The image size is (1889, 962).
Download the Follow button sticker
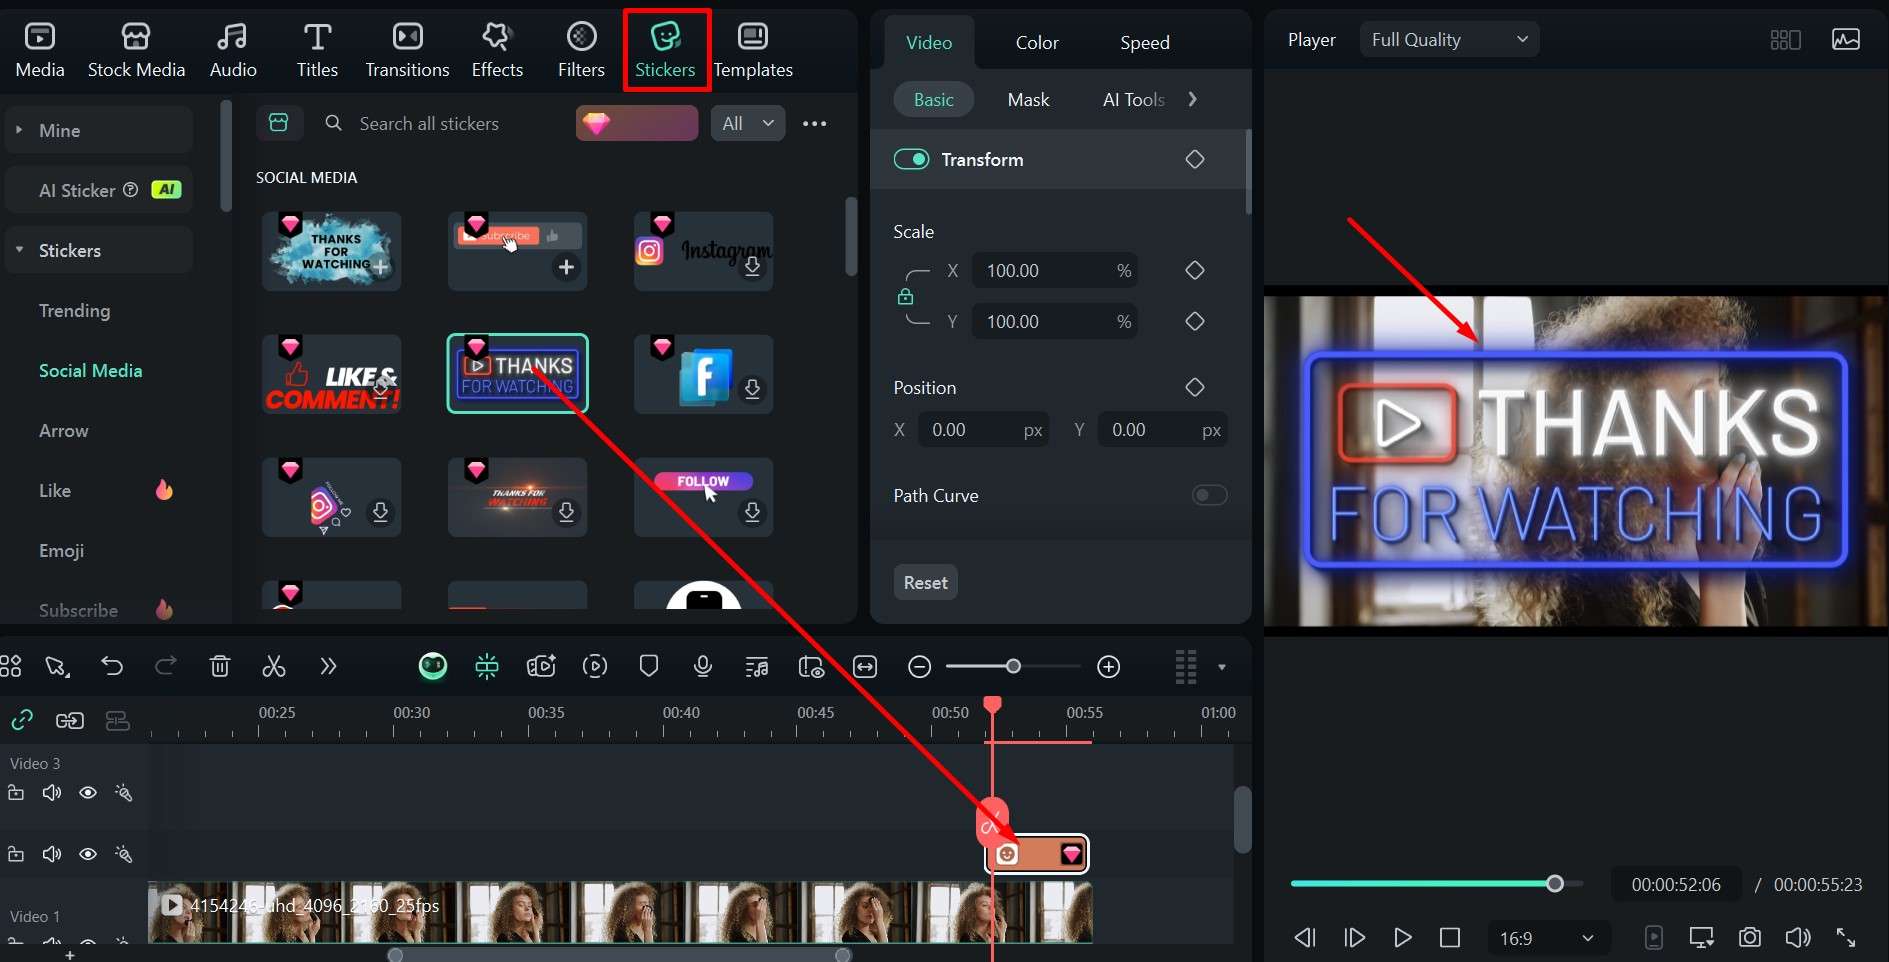(x=753, y=512)
